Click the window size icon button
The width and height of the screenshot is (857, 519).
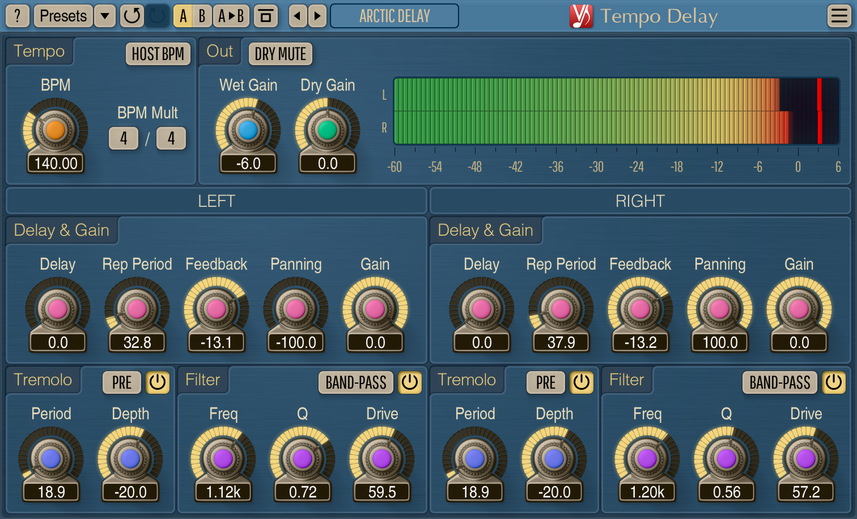pyautogui.click(x=265, y=16)
